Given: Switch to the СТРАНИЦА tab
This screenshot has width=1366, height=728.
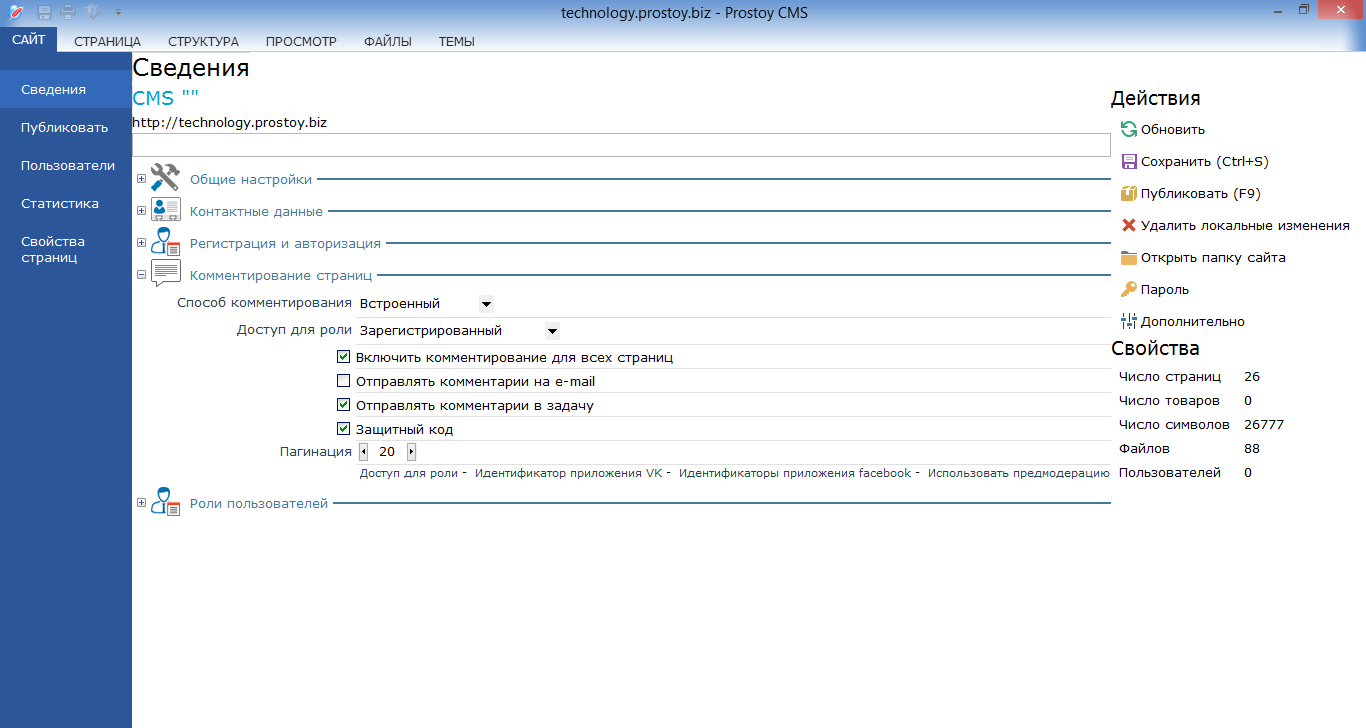Looking at the screenshot, I should point(107,41).
